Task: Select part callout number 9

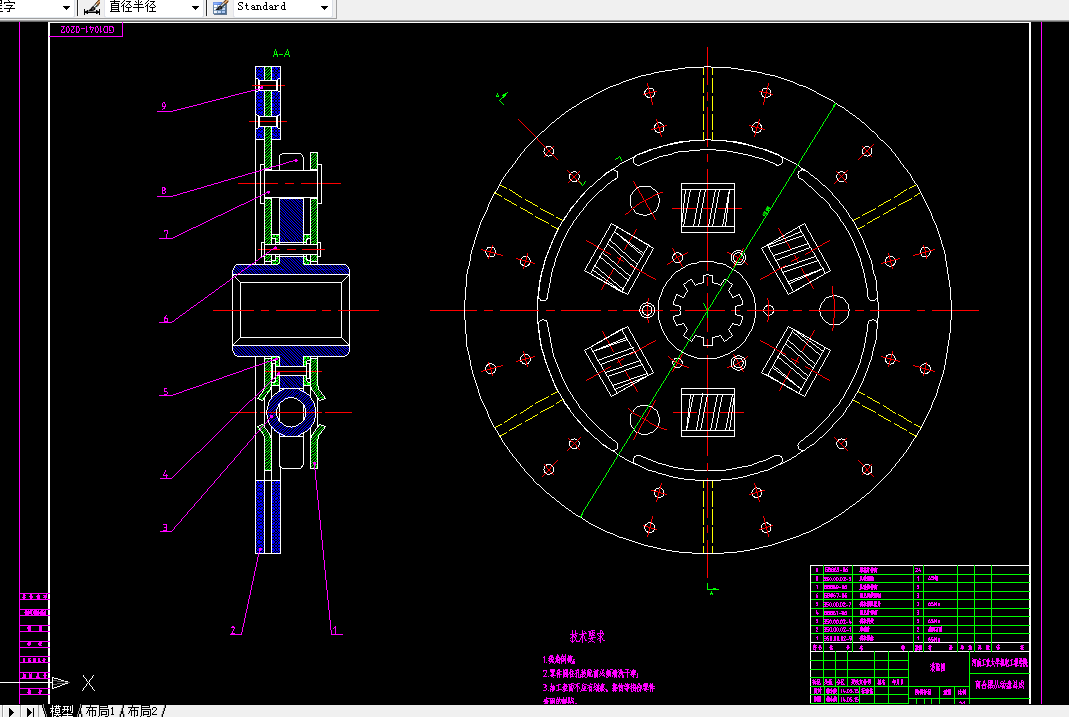Action: click(164, 106)
